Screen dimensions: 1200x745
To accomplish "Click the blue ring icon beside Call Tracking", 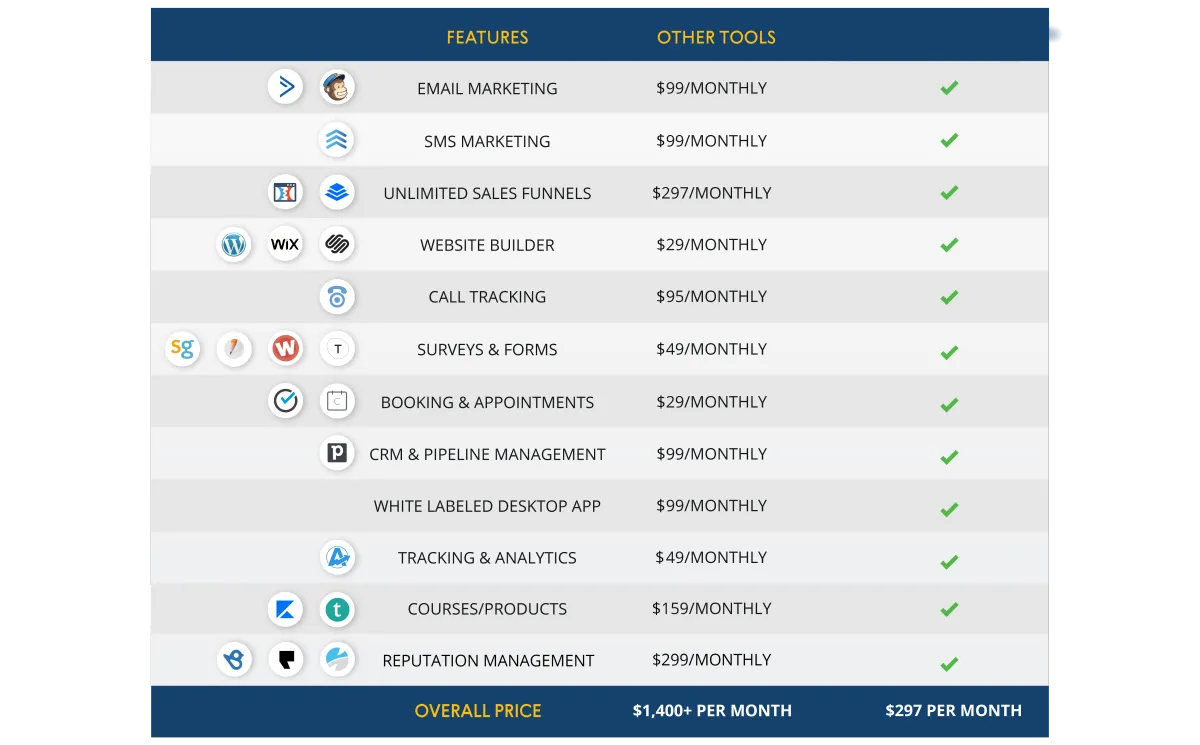I will click(337, 296).
